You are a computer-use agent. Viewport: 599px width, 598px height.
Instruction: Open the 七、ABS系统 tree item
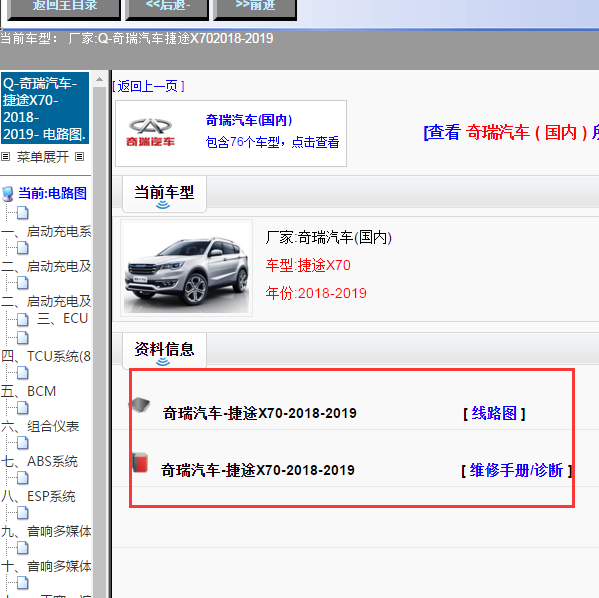[39, 462]
